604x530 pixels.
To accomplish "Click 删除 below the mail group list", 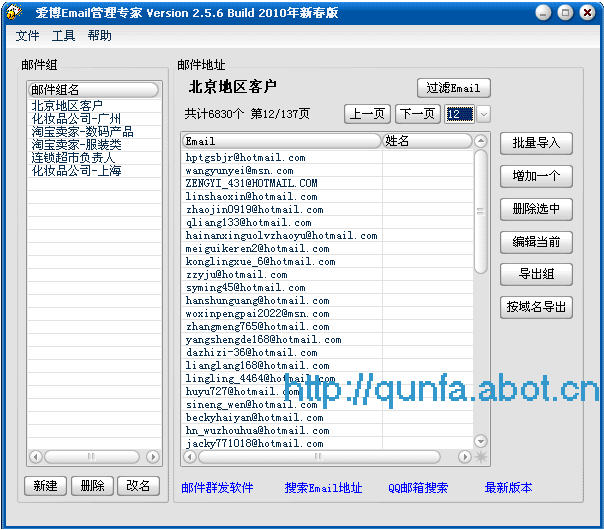I will [92, 486].
